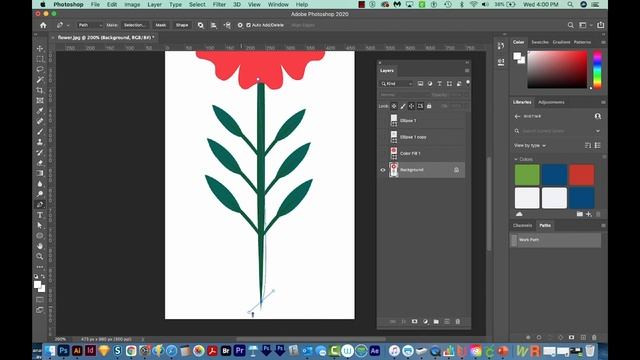This screenshot has height=360, width=640.
Task: Select the Dodge tool
Action: pos(40,194)
